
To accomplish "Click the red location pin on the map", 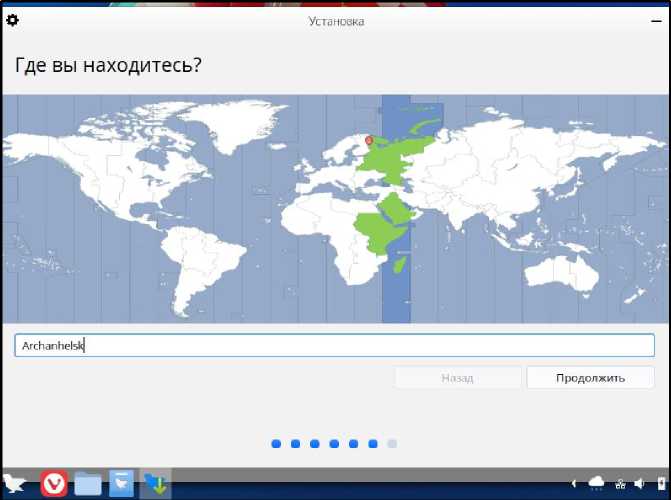I will [369, 140].
